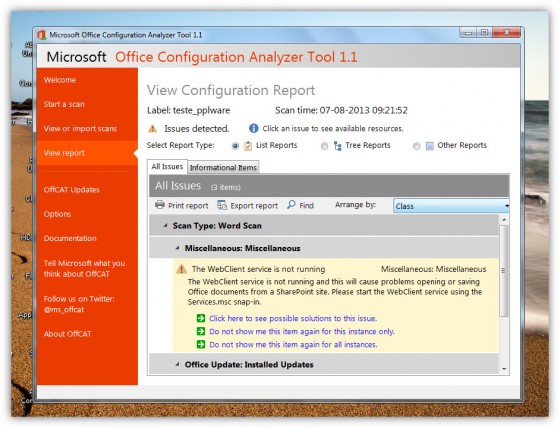The image size is (560, 428).
Task: Click the issue list scrollbar thumb
Action: click(x=504, y=270)
